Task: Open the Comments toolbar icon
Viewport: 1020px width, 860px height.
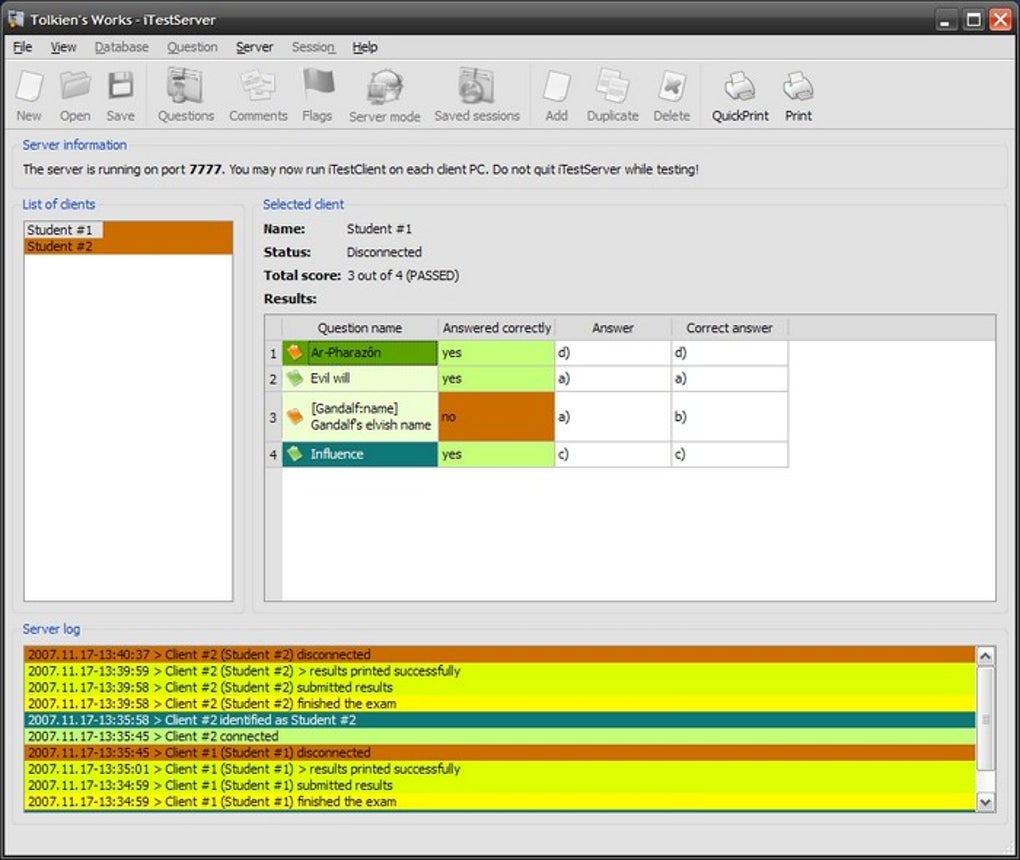Action: point(258,86)
